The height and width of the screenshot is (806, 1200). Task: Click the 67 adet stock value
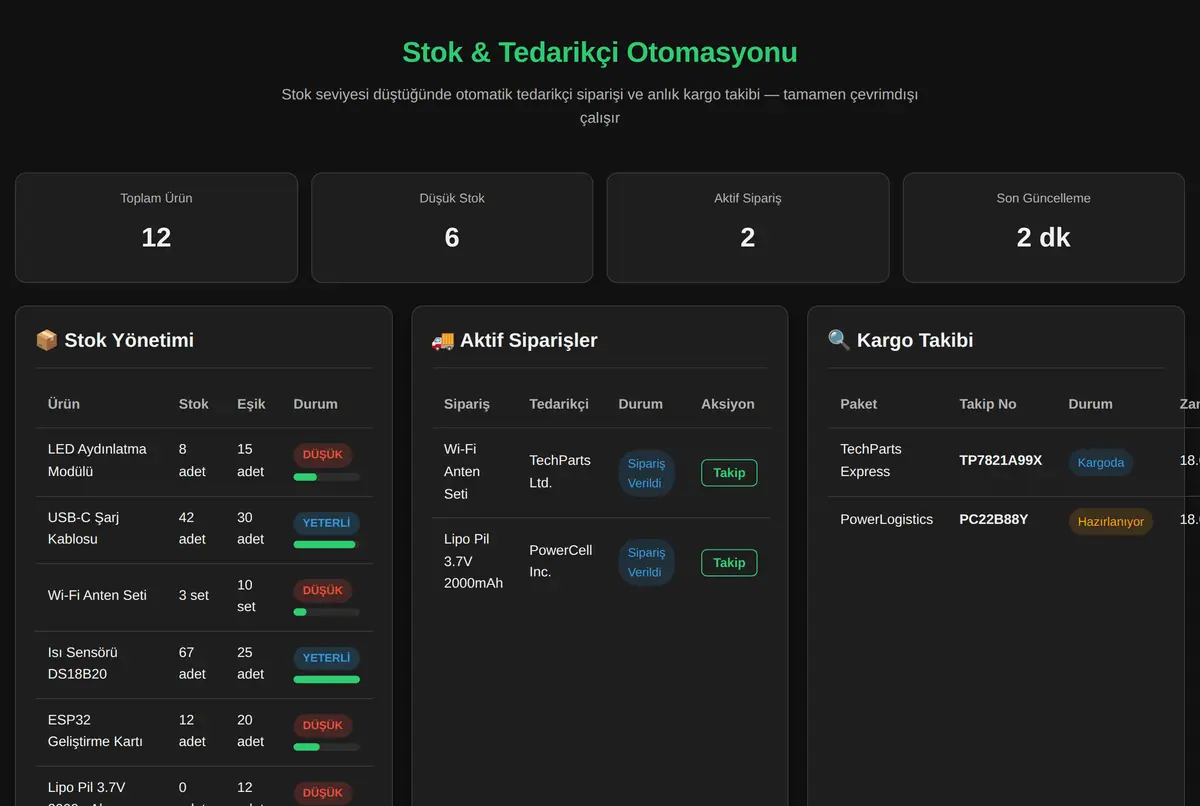click(193, 663)
